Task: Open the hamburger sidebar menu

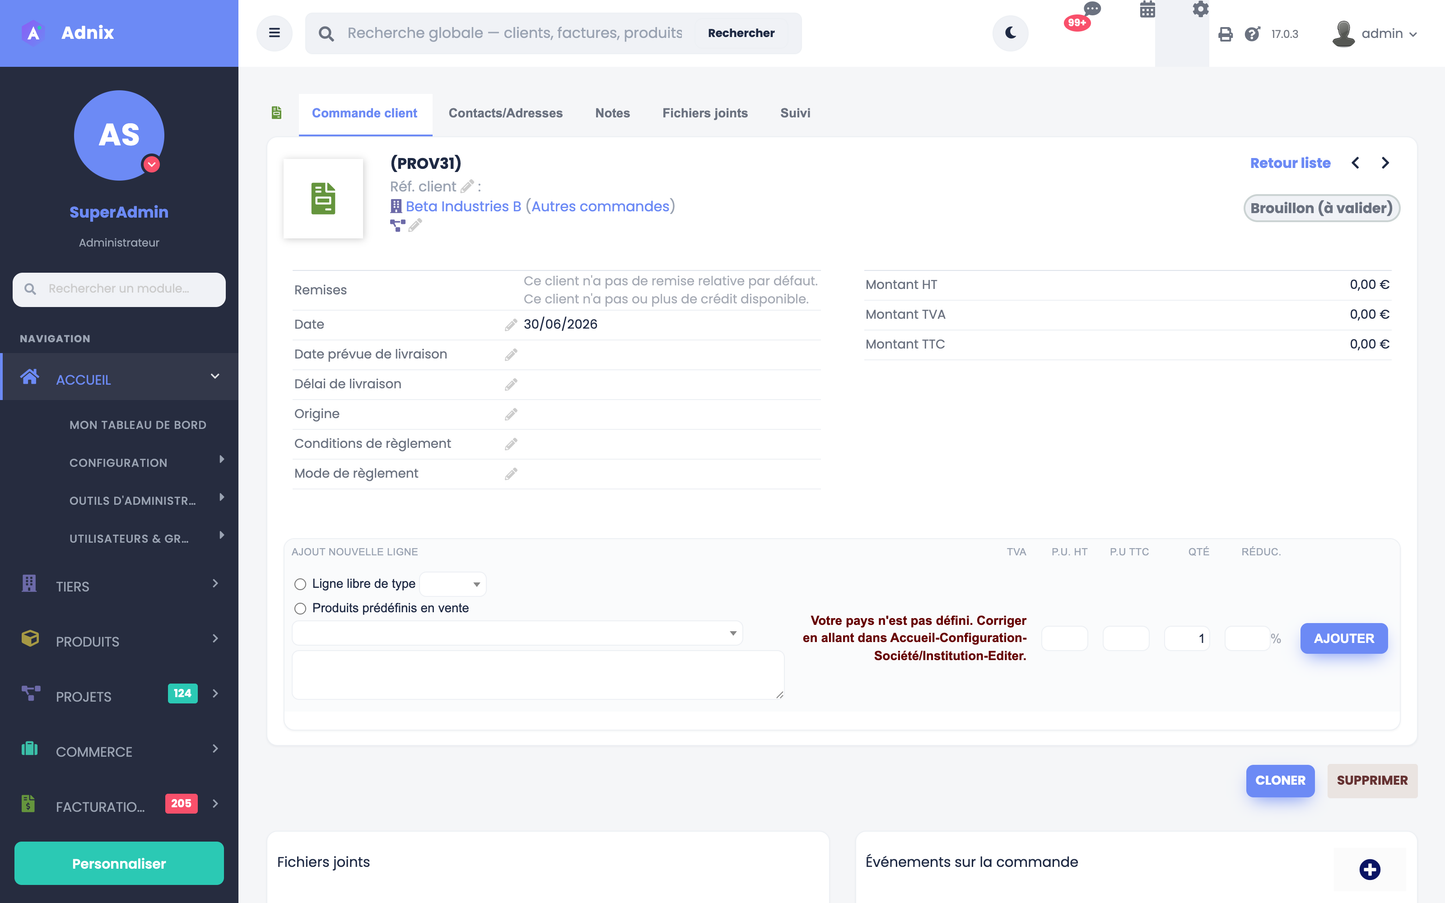Action: click(x=274, y=33)
